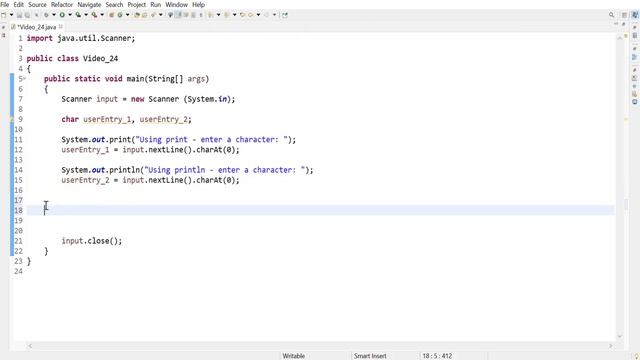640x360 pixels.
Task: Open the File menu
Action: pos(4,4)
